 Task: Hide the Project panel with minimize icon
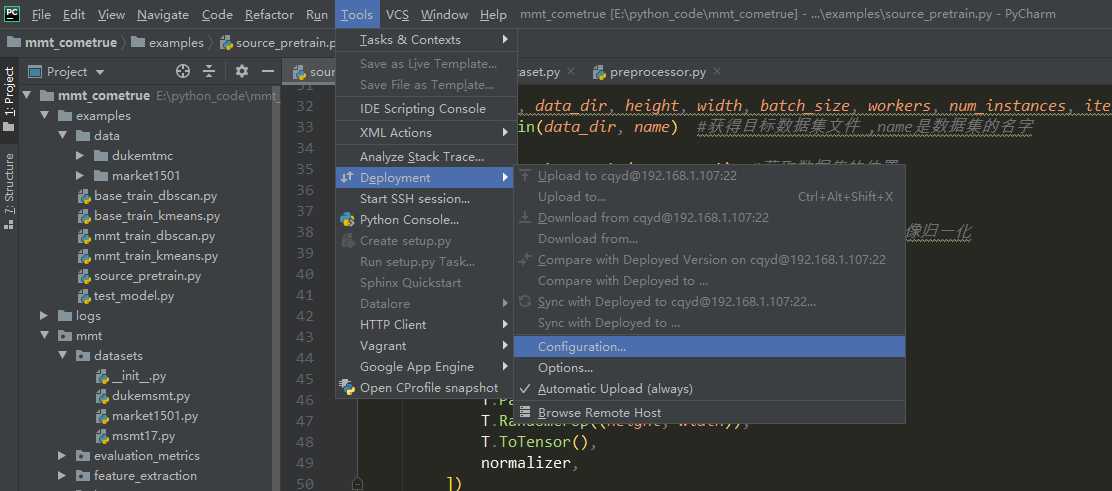coord(267,71)
